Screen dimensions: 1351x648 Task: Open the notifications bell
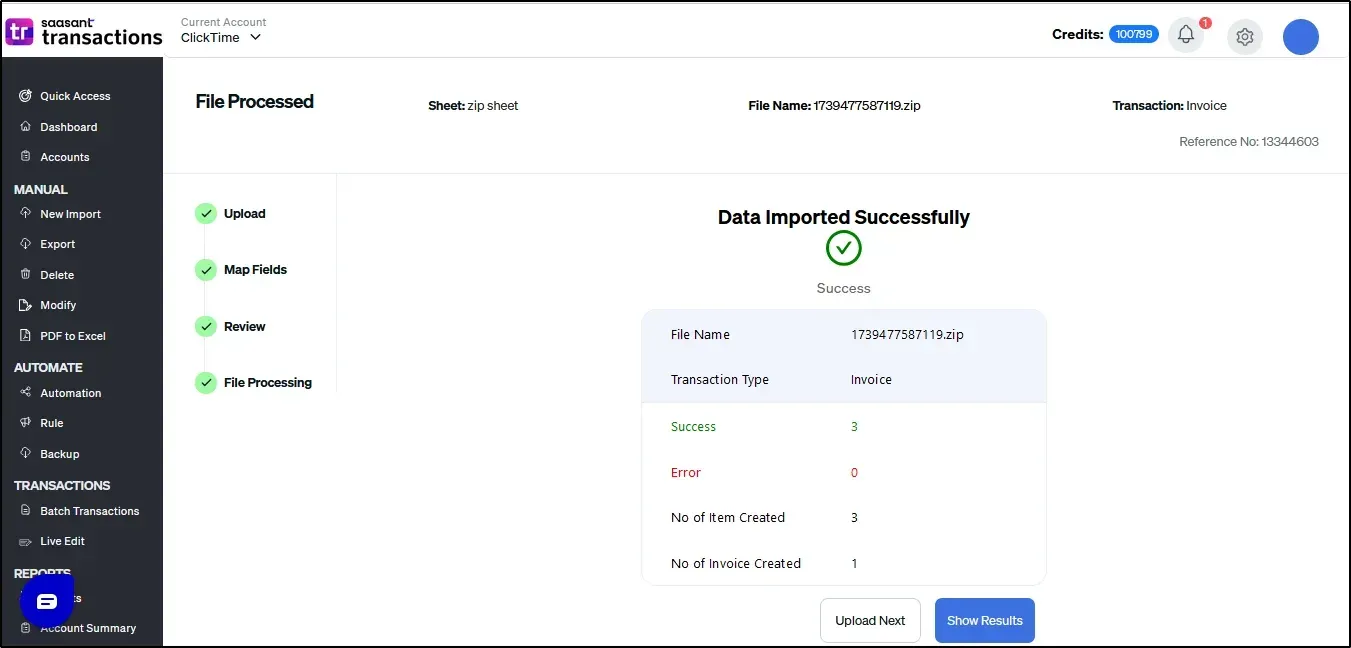pos(1186,35)
